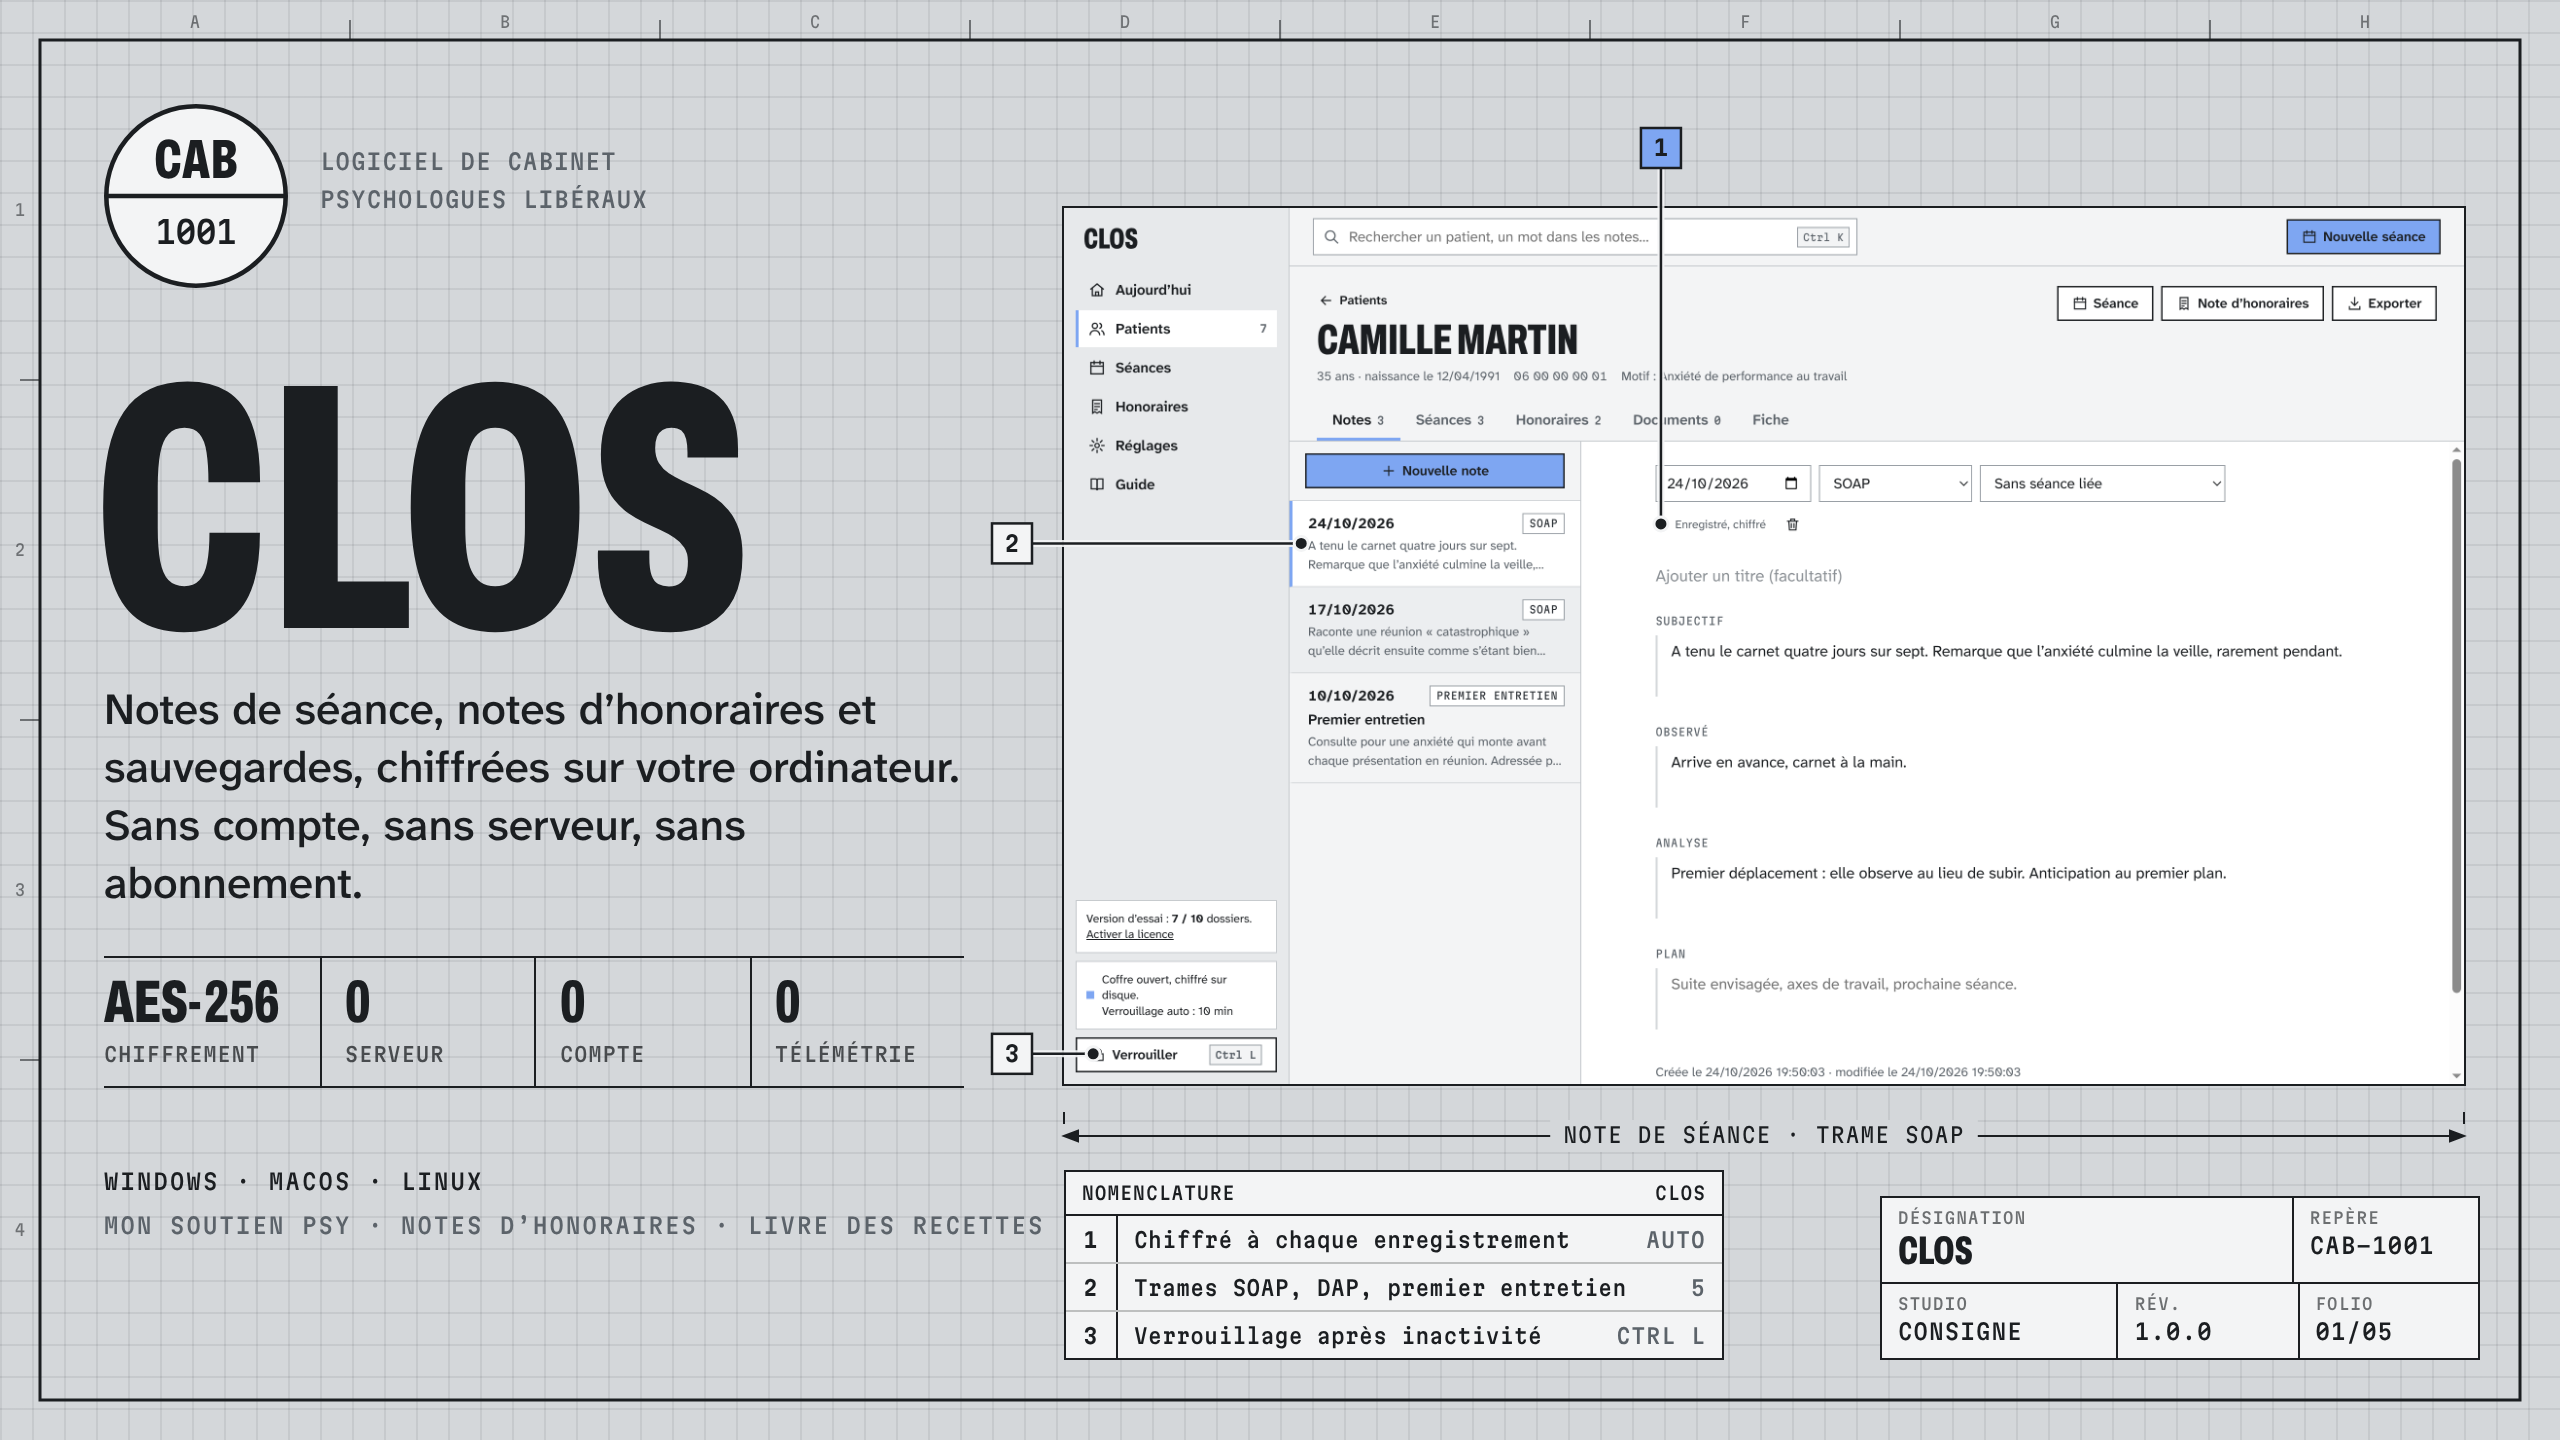Viewport: 2560px width, 1440px height.
Task: Click the calendar icon on Nouvelle séance
Action: click(x=2309, y=237)
